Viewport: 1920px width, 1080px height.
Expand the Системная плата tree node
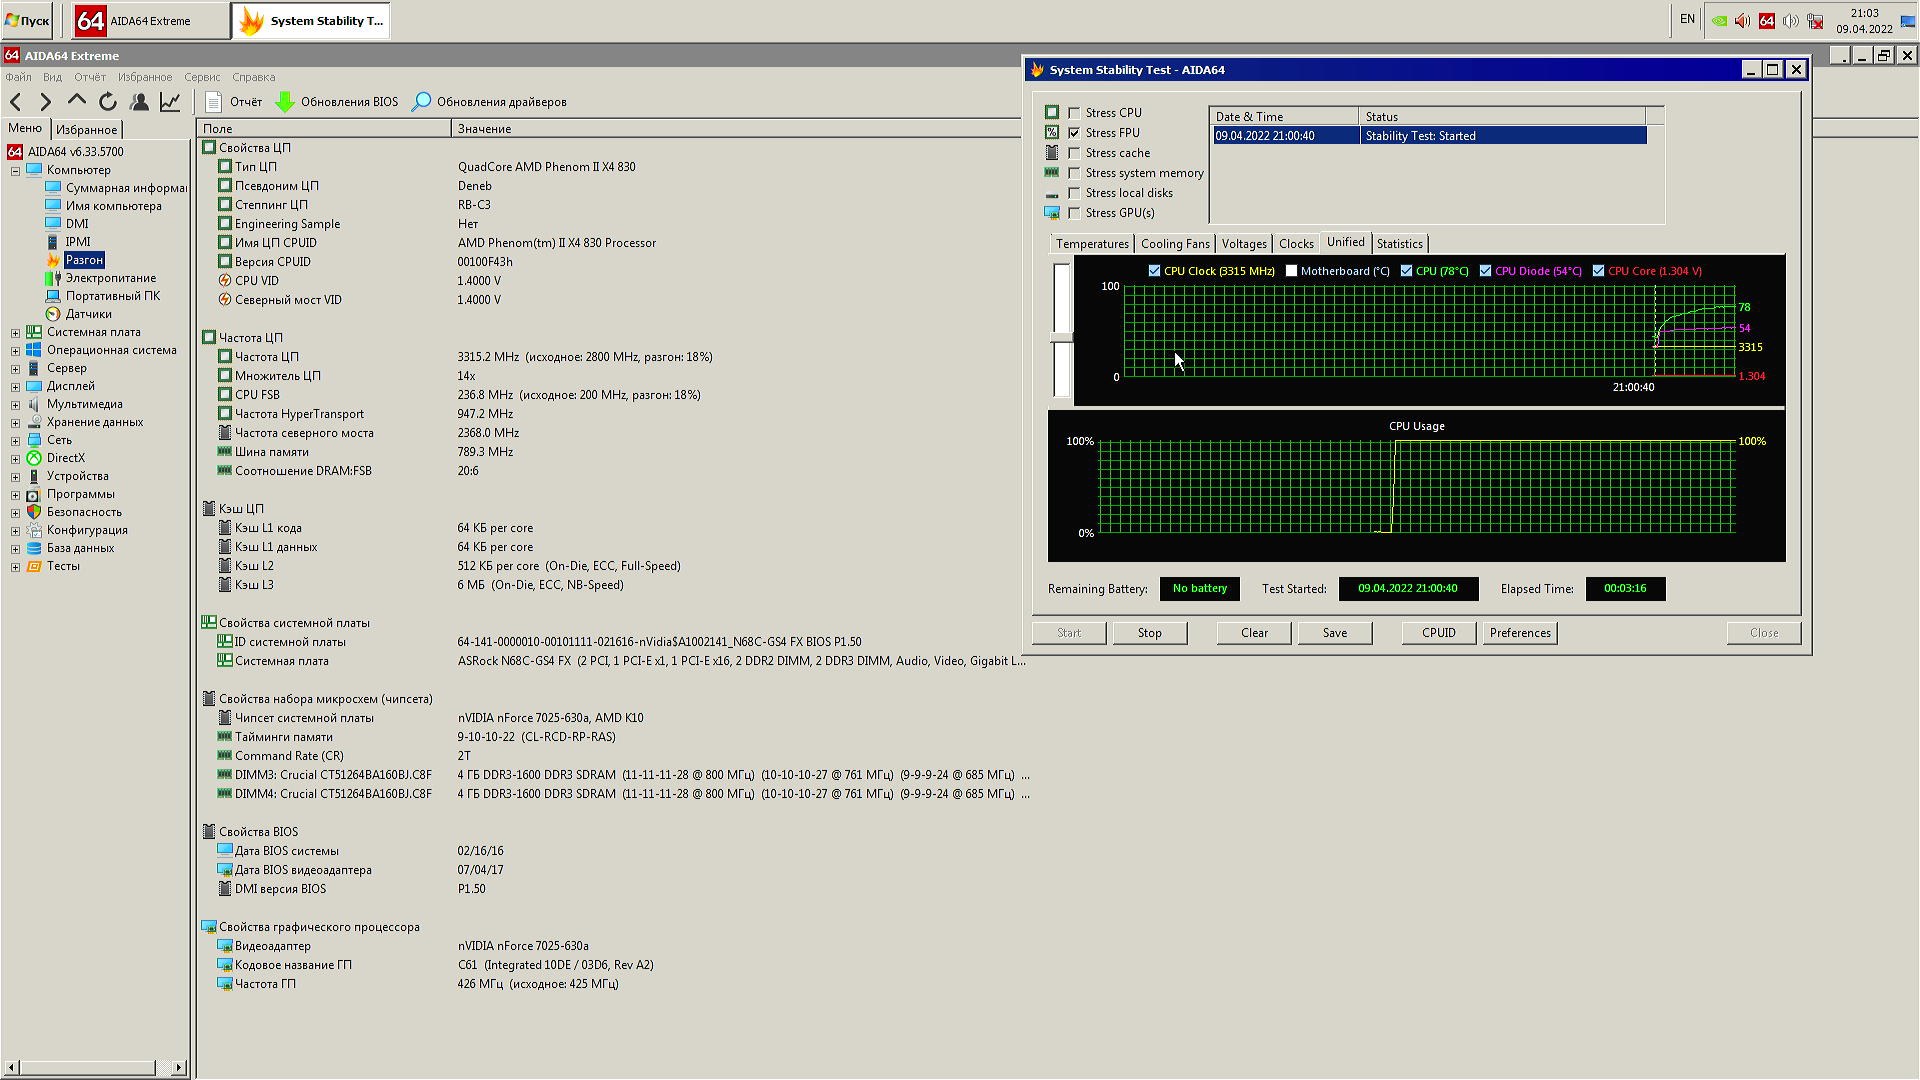(x=15, y=333)
